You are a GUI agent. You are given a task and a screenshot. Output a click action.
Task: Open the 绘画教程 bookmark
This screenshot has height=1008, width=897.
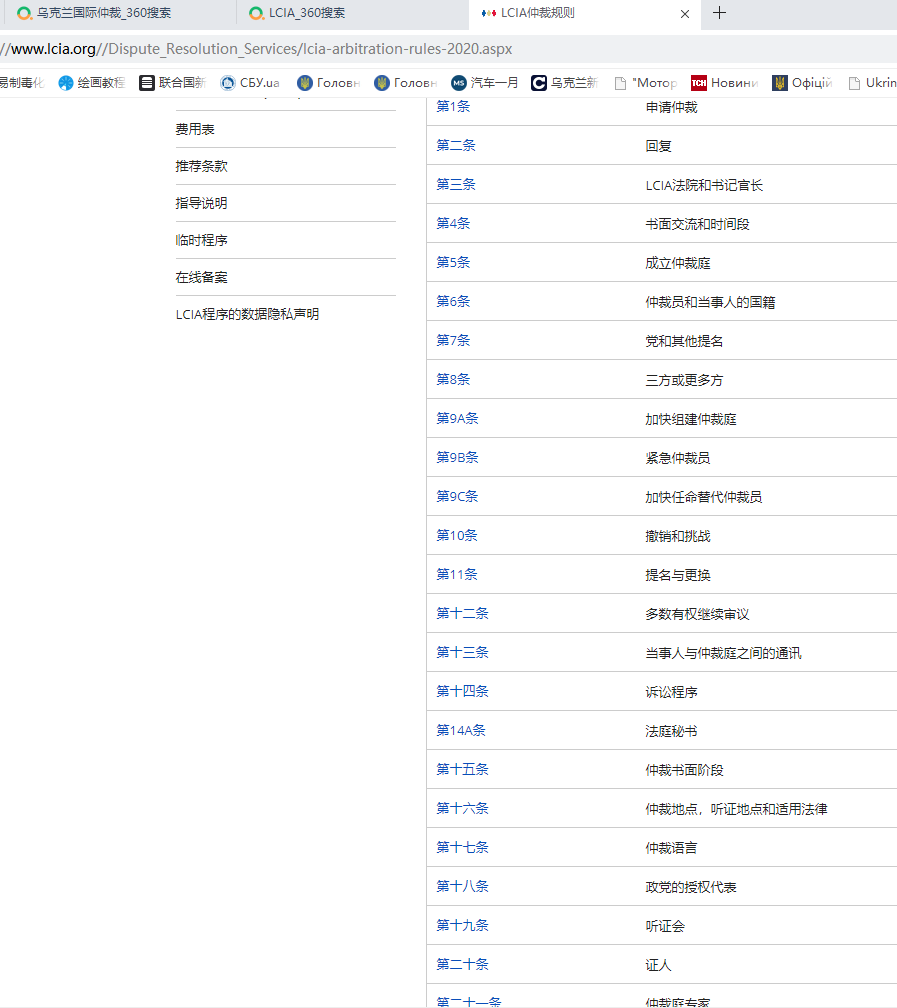click(92, 83)
